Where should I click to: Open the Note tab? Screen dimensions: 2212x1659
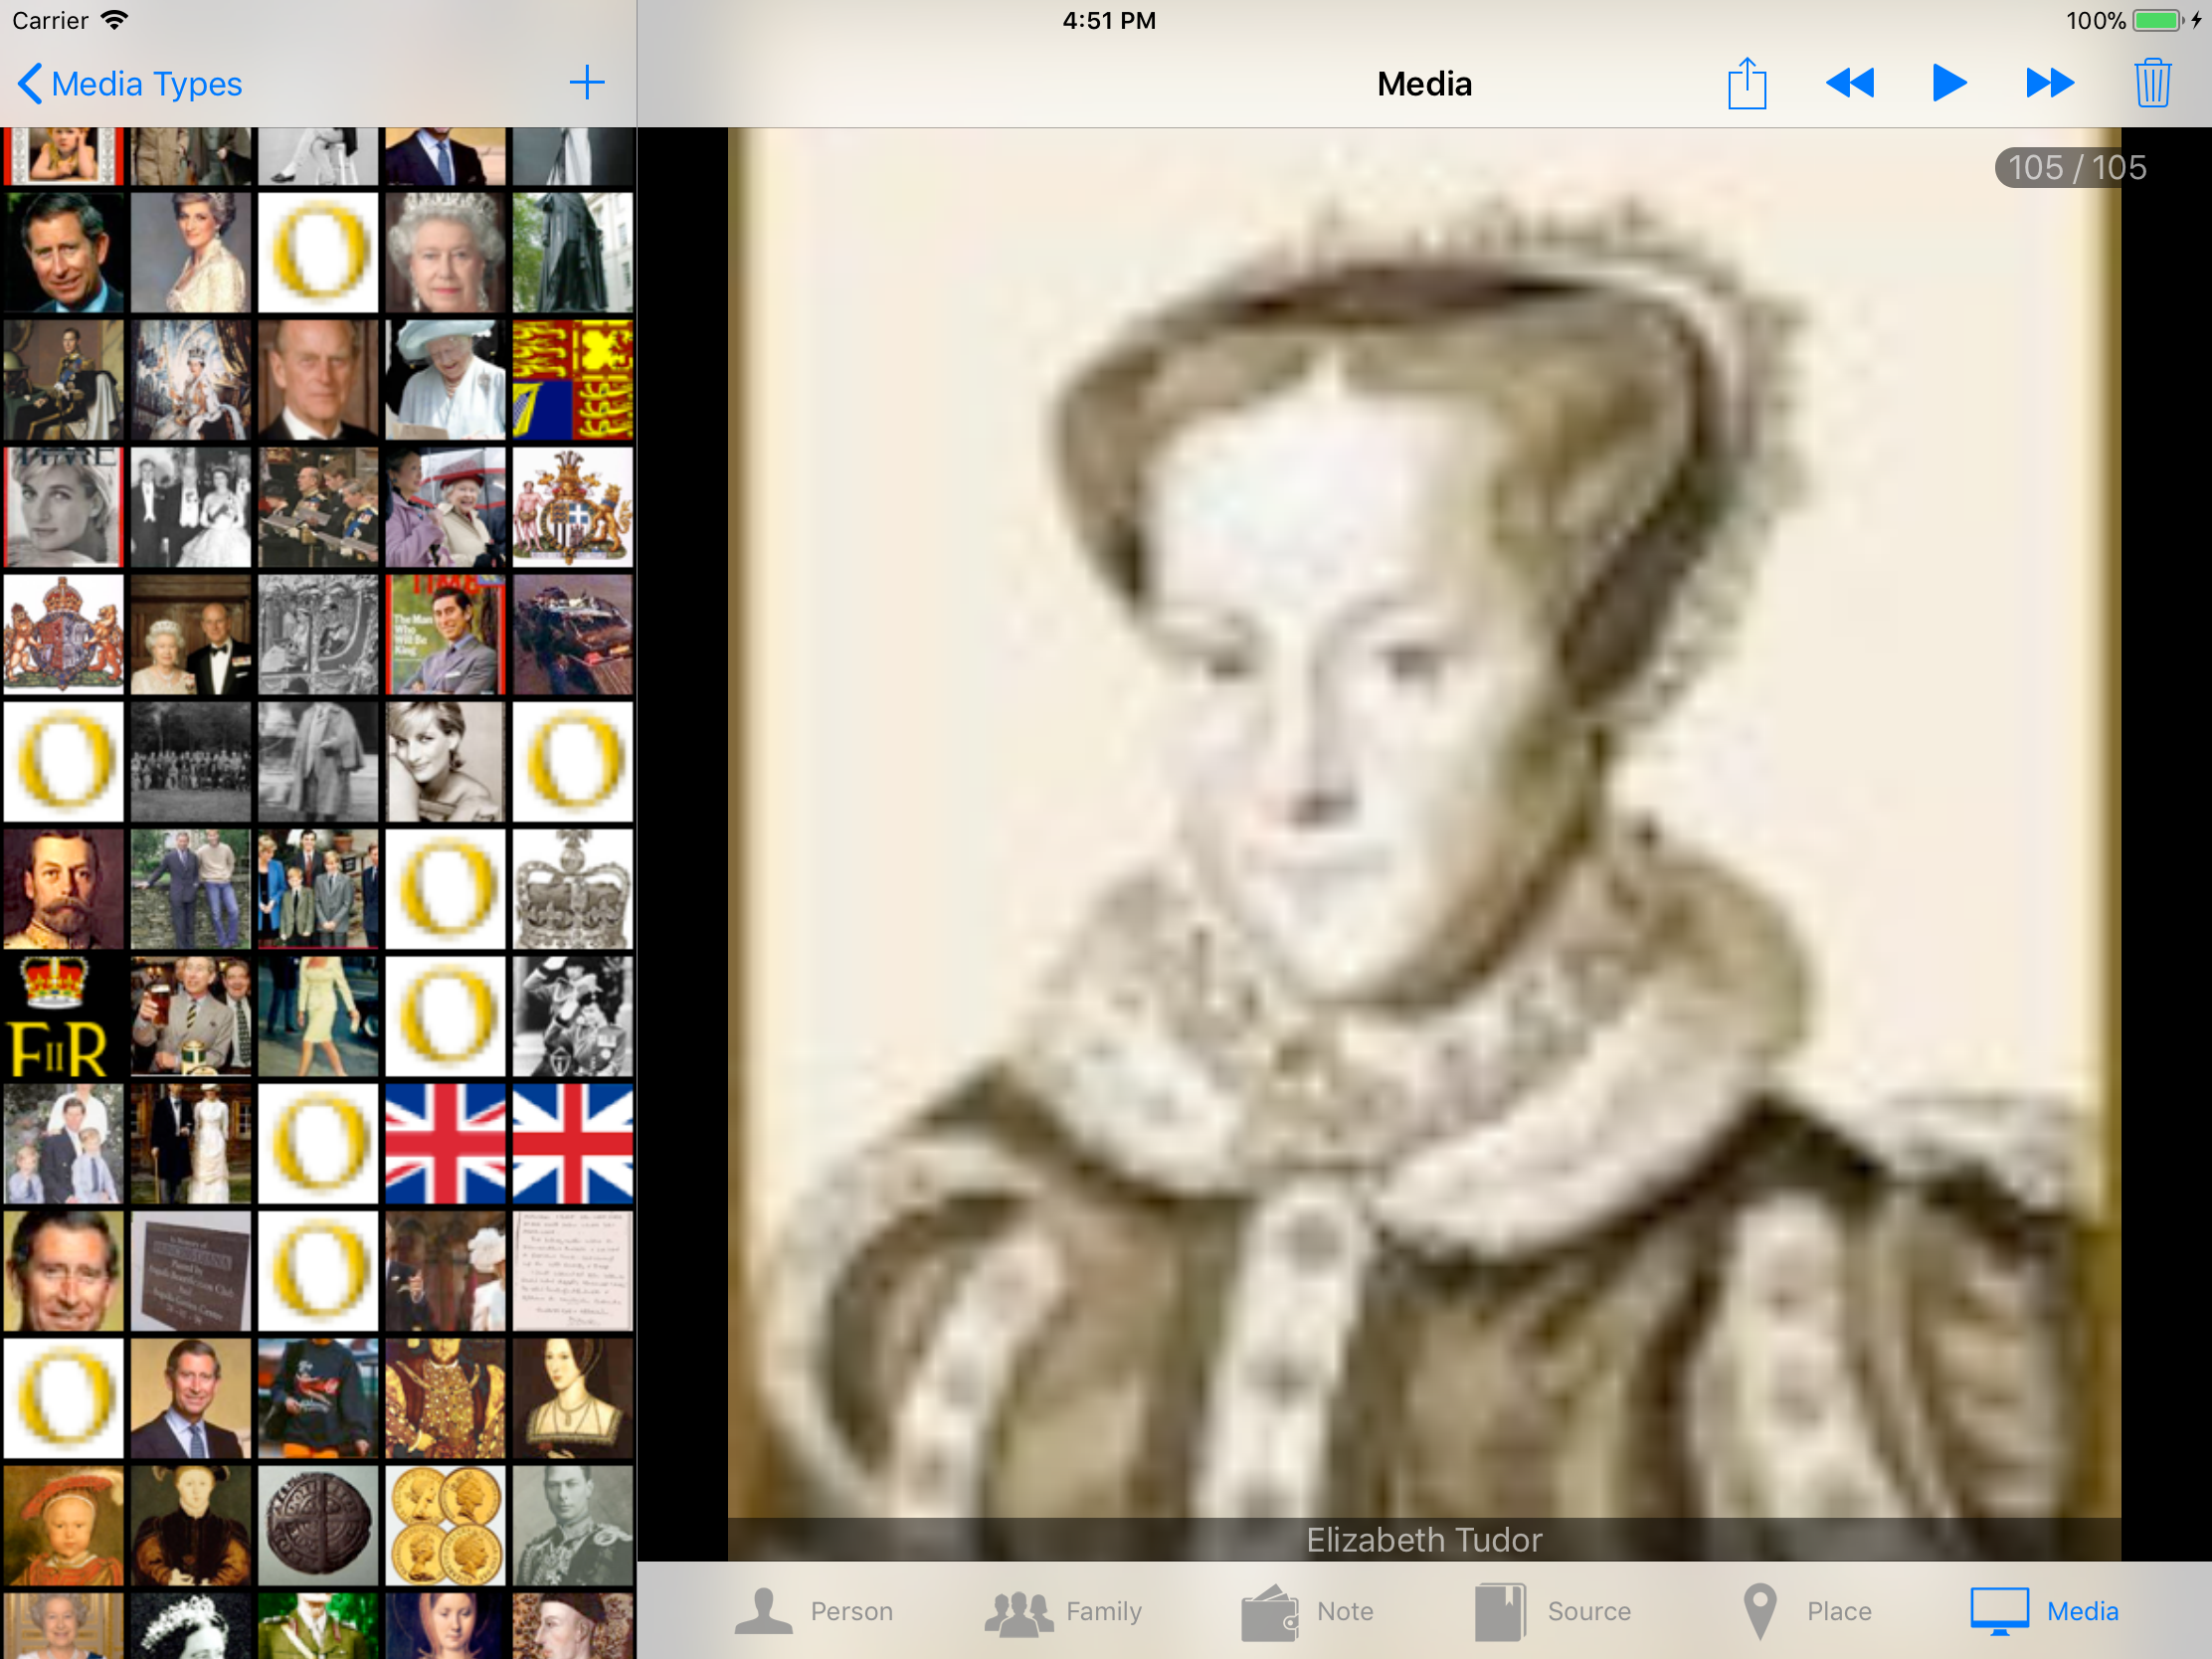pyautogui.click(x=1308, y=1611)
